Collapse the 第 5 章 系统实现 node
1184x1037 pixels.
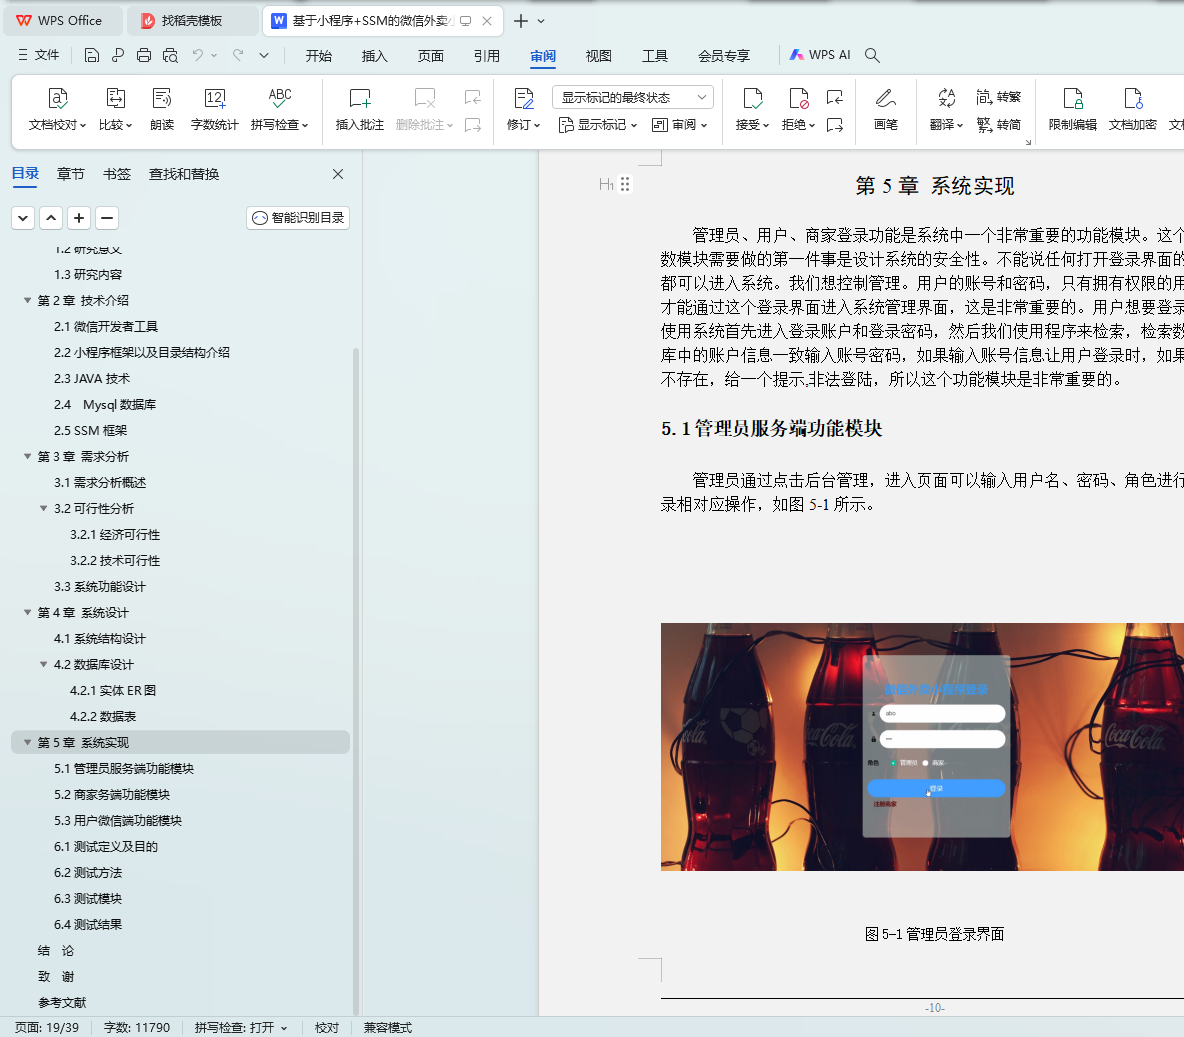click(27, 742)
